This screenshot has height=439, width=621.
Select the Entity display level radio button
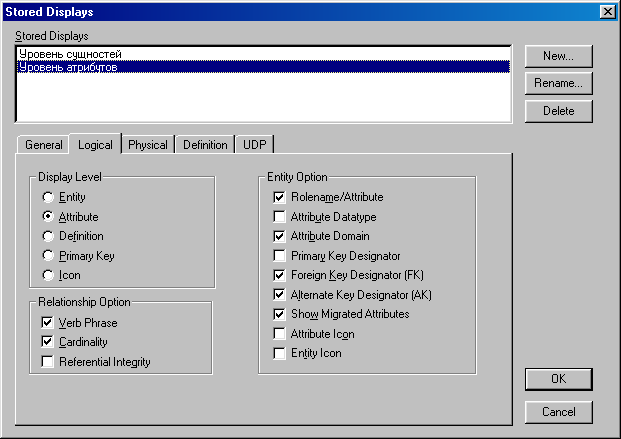point(48,197)
